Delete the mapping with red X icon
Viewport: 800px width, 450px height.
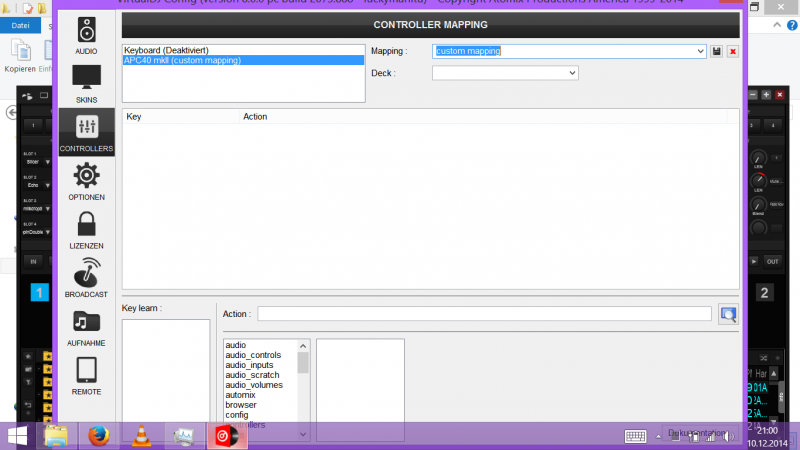coord(733,52)
